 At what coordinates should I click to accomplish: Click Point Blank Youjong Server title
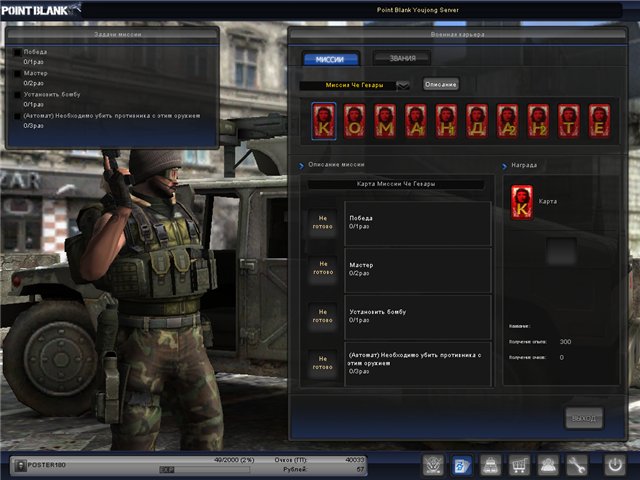click(418, 10)
